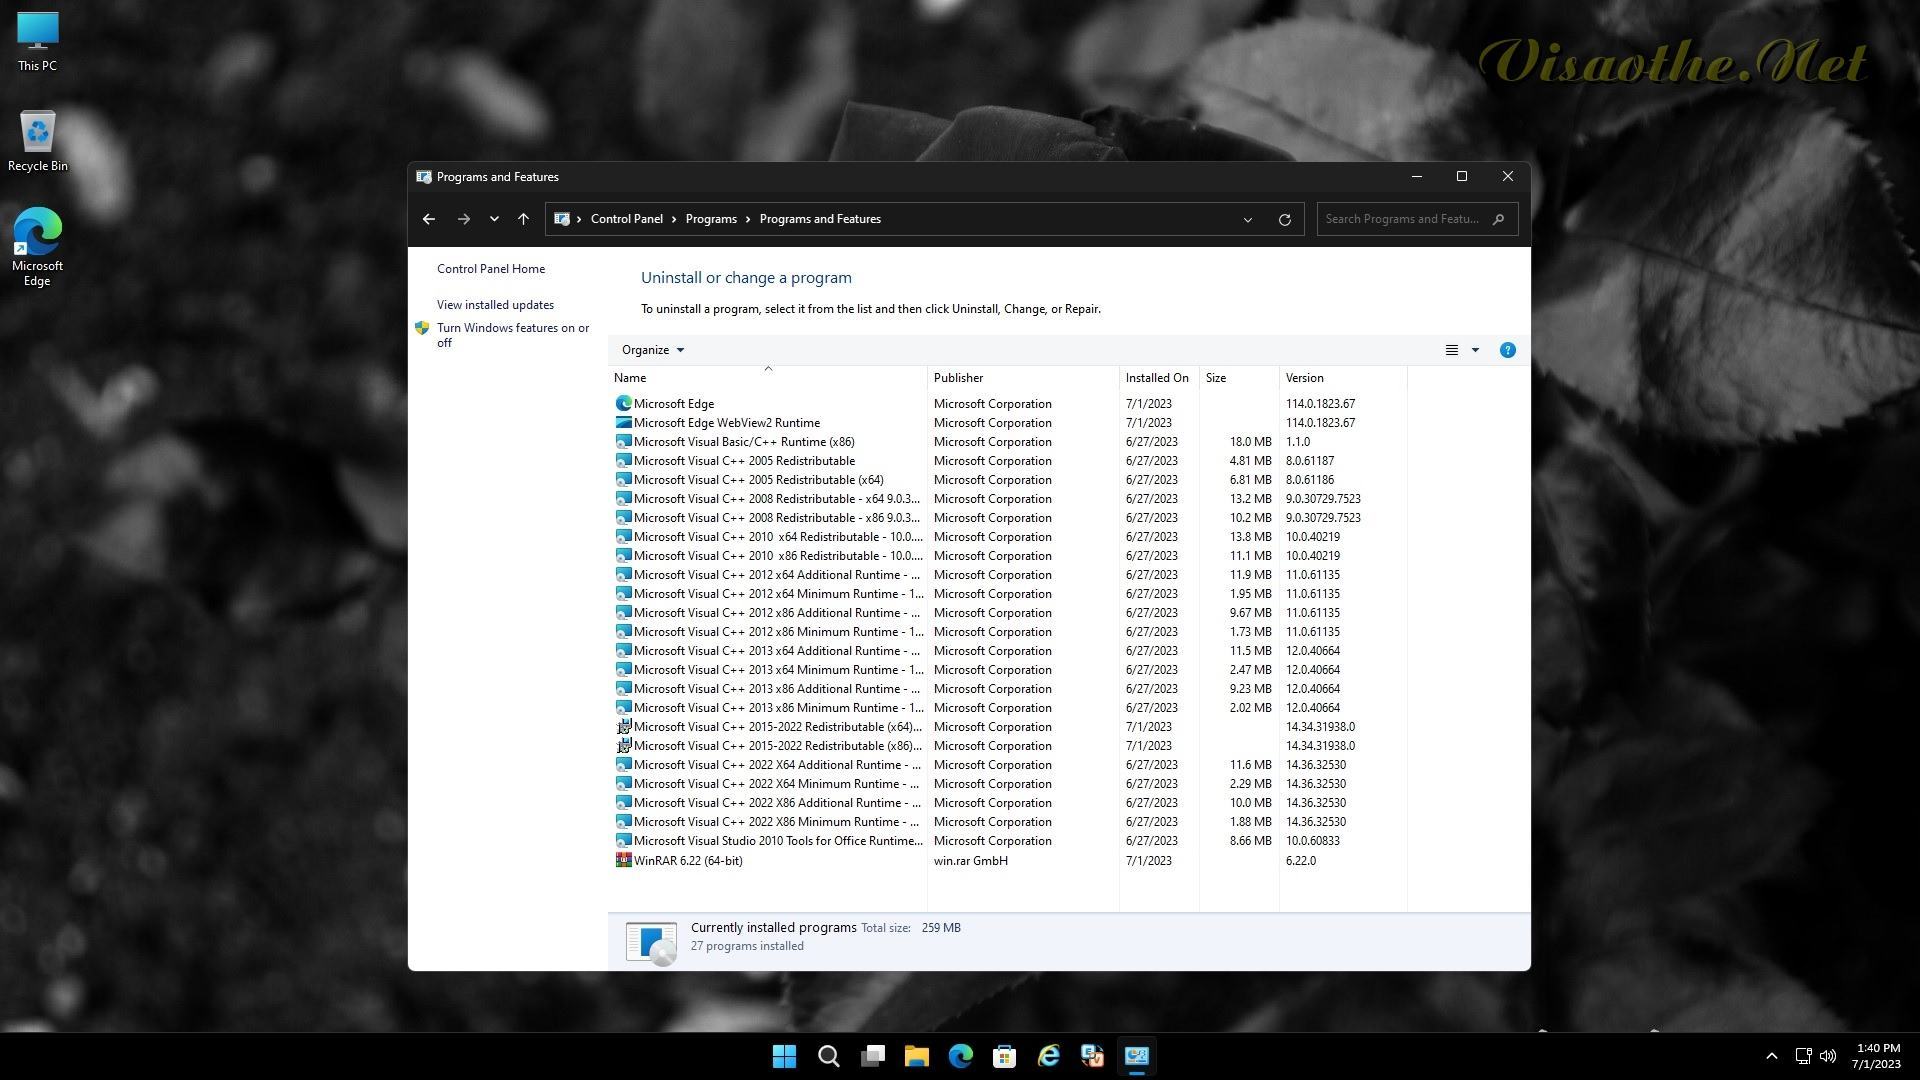Open This PC desktop icon
The height and width of the screenshot is (1080, 1920).
pos(37,41)
